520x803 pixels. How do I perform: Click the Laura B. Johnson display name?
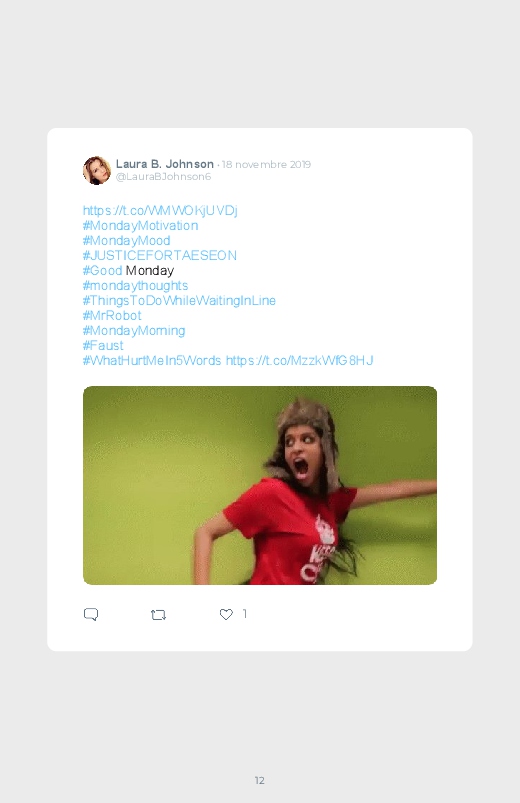point(164,164)
